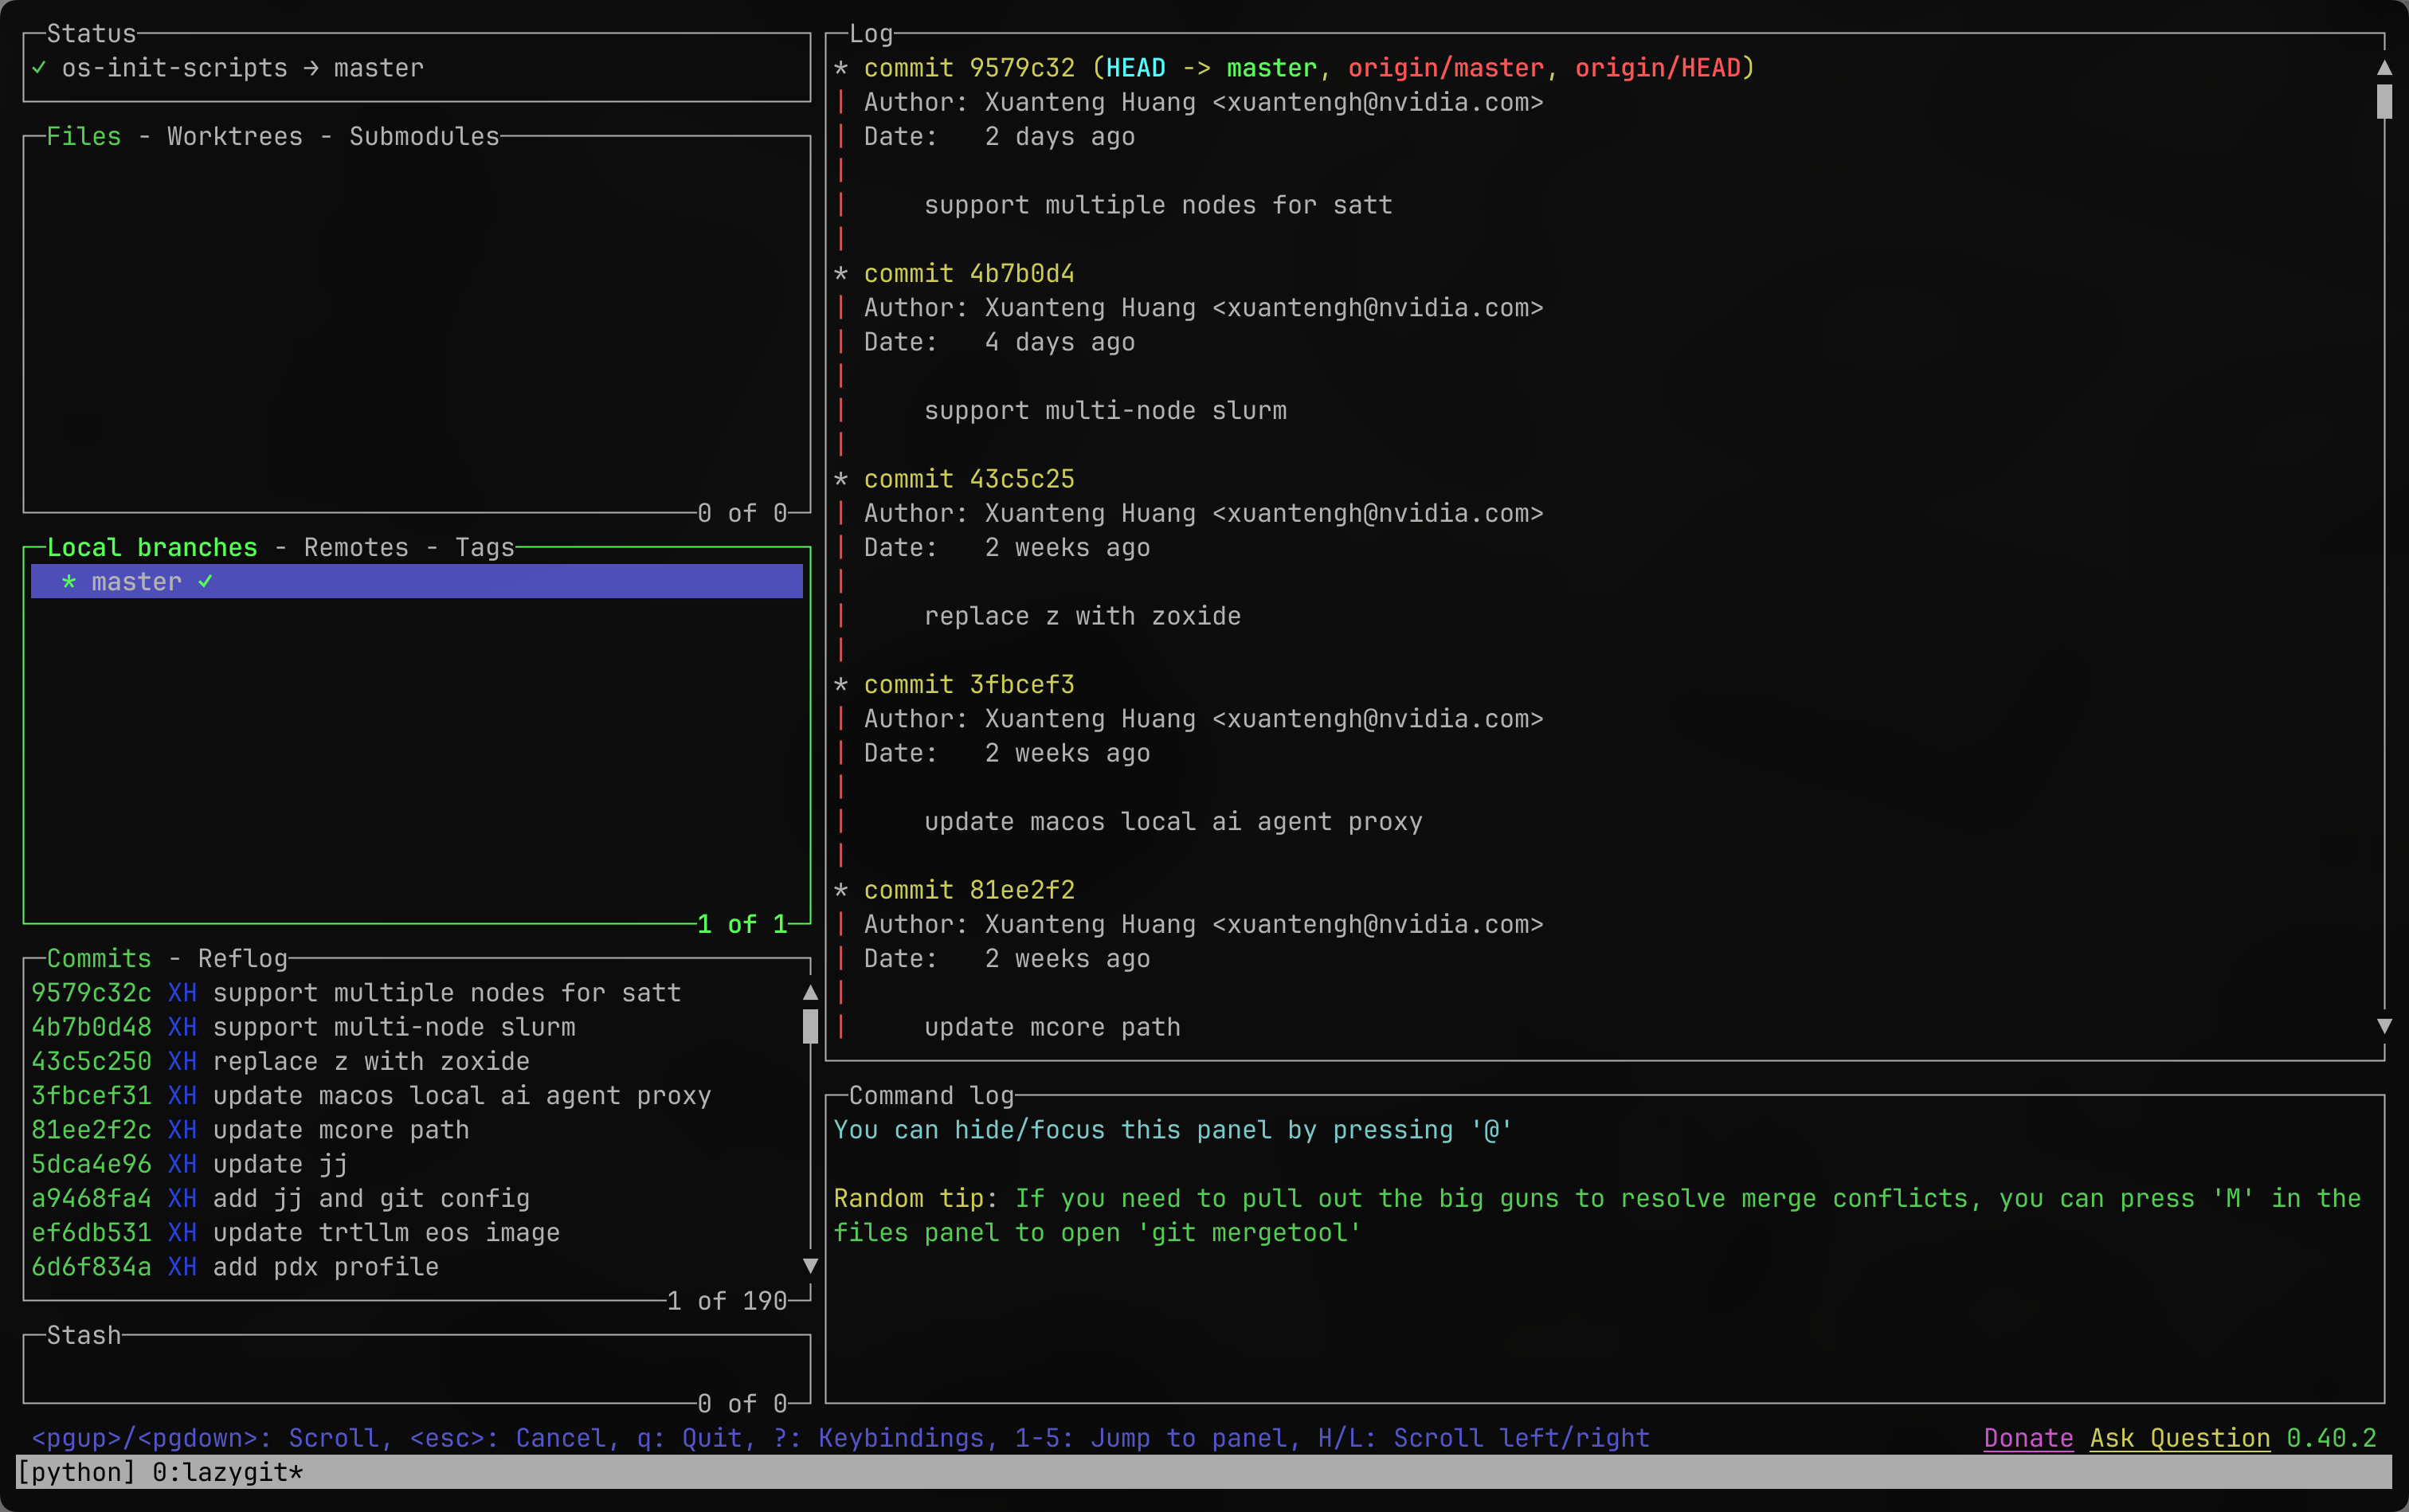The height and width of the screenshot is (1512, 2409).
Task: Select commit 6d6f834a add pdx profile
Action: coord(417,1267)
